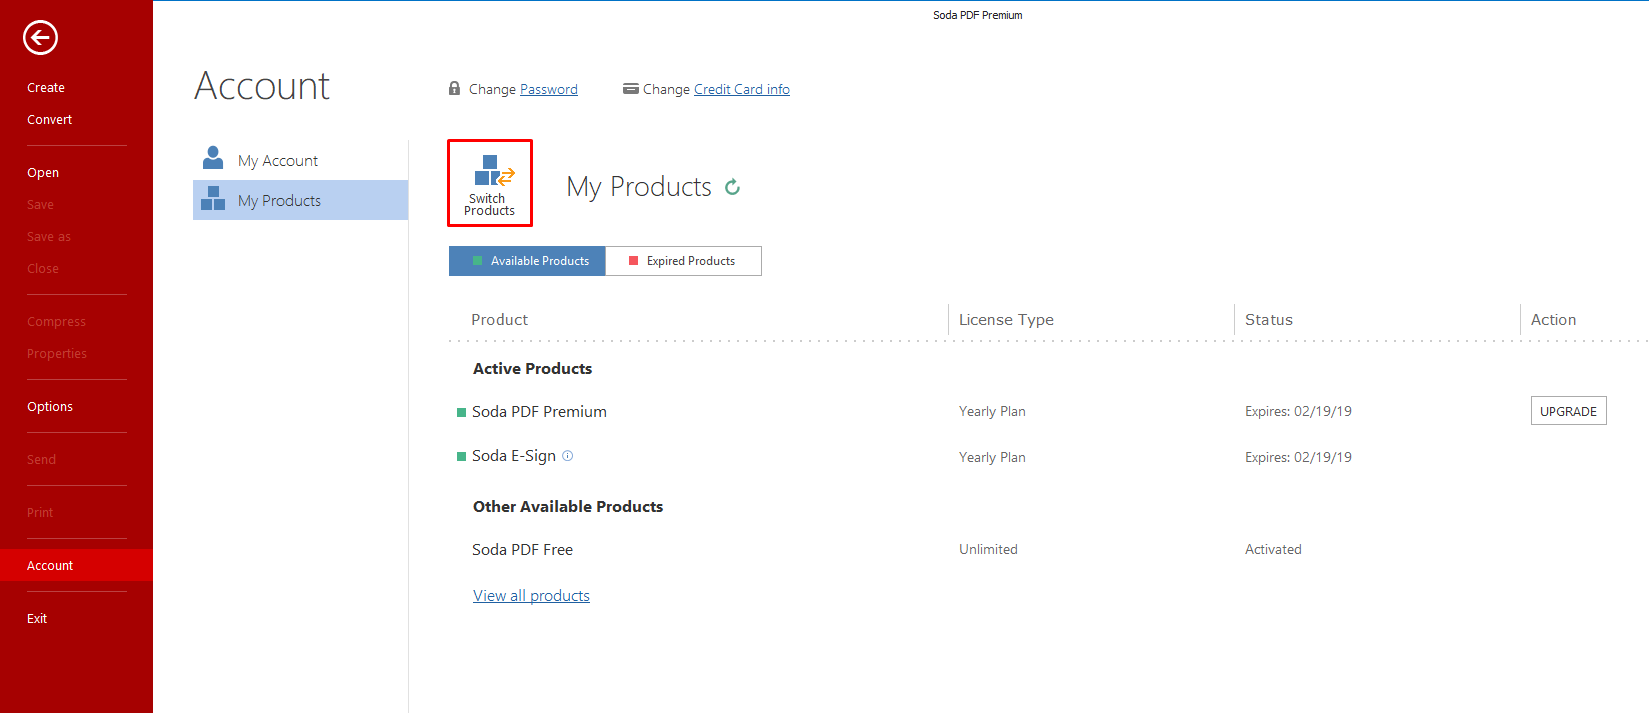The height and width of the screenshot is (713, 1649).
Task: Click the Compress sidebar item
Action: point(57,322)
